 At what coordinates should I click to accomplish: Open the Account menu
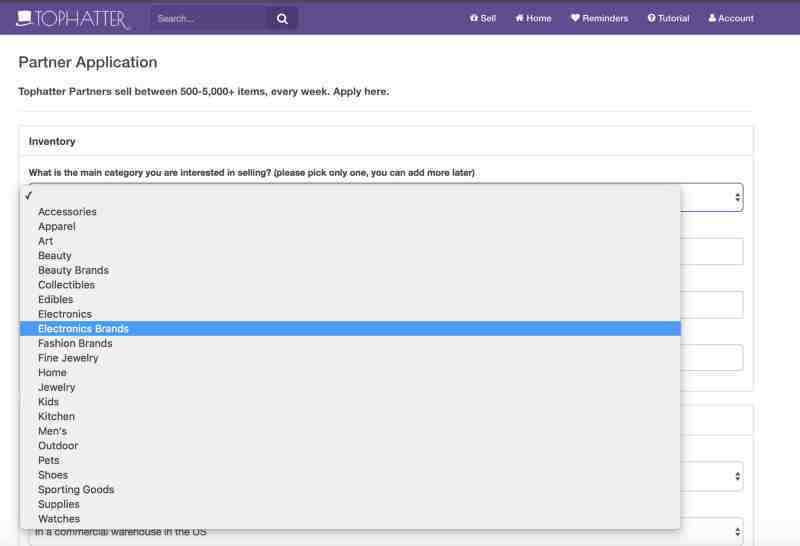[731, 18]
